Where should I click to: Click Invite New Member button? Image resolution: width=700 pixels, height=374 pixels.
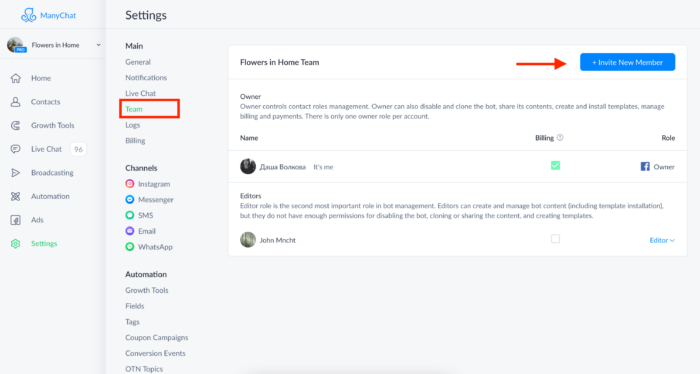point(627,62)
